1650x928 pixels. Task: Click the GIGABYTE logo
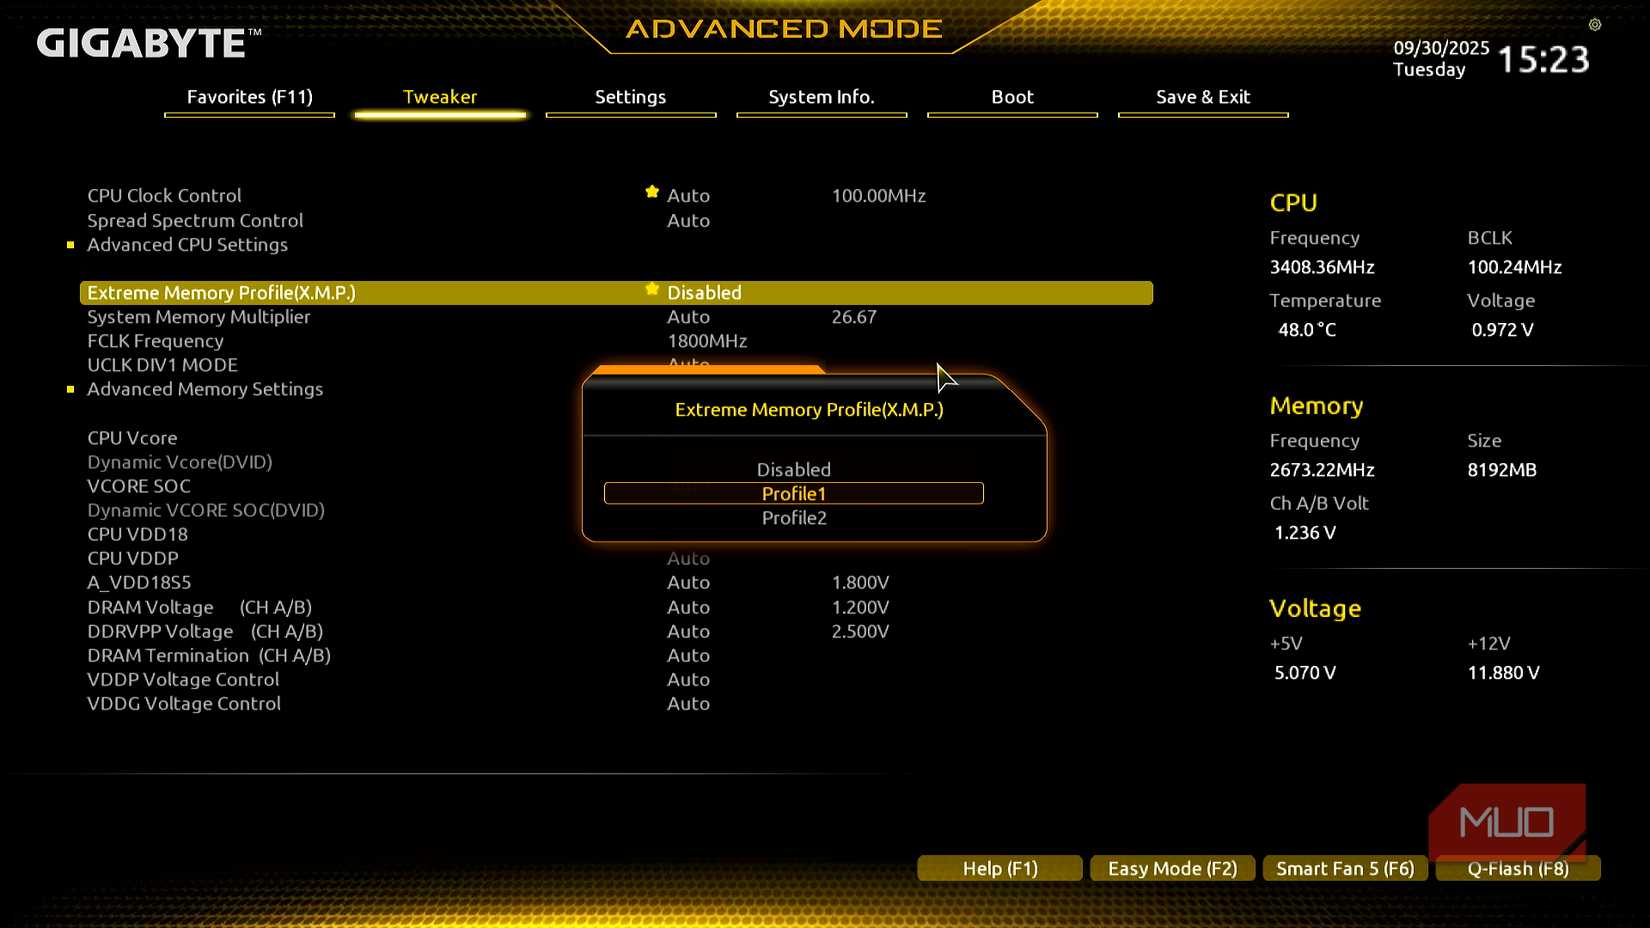(138, 43)
